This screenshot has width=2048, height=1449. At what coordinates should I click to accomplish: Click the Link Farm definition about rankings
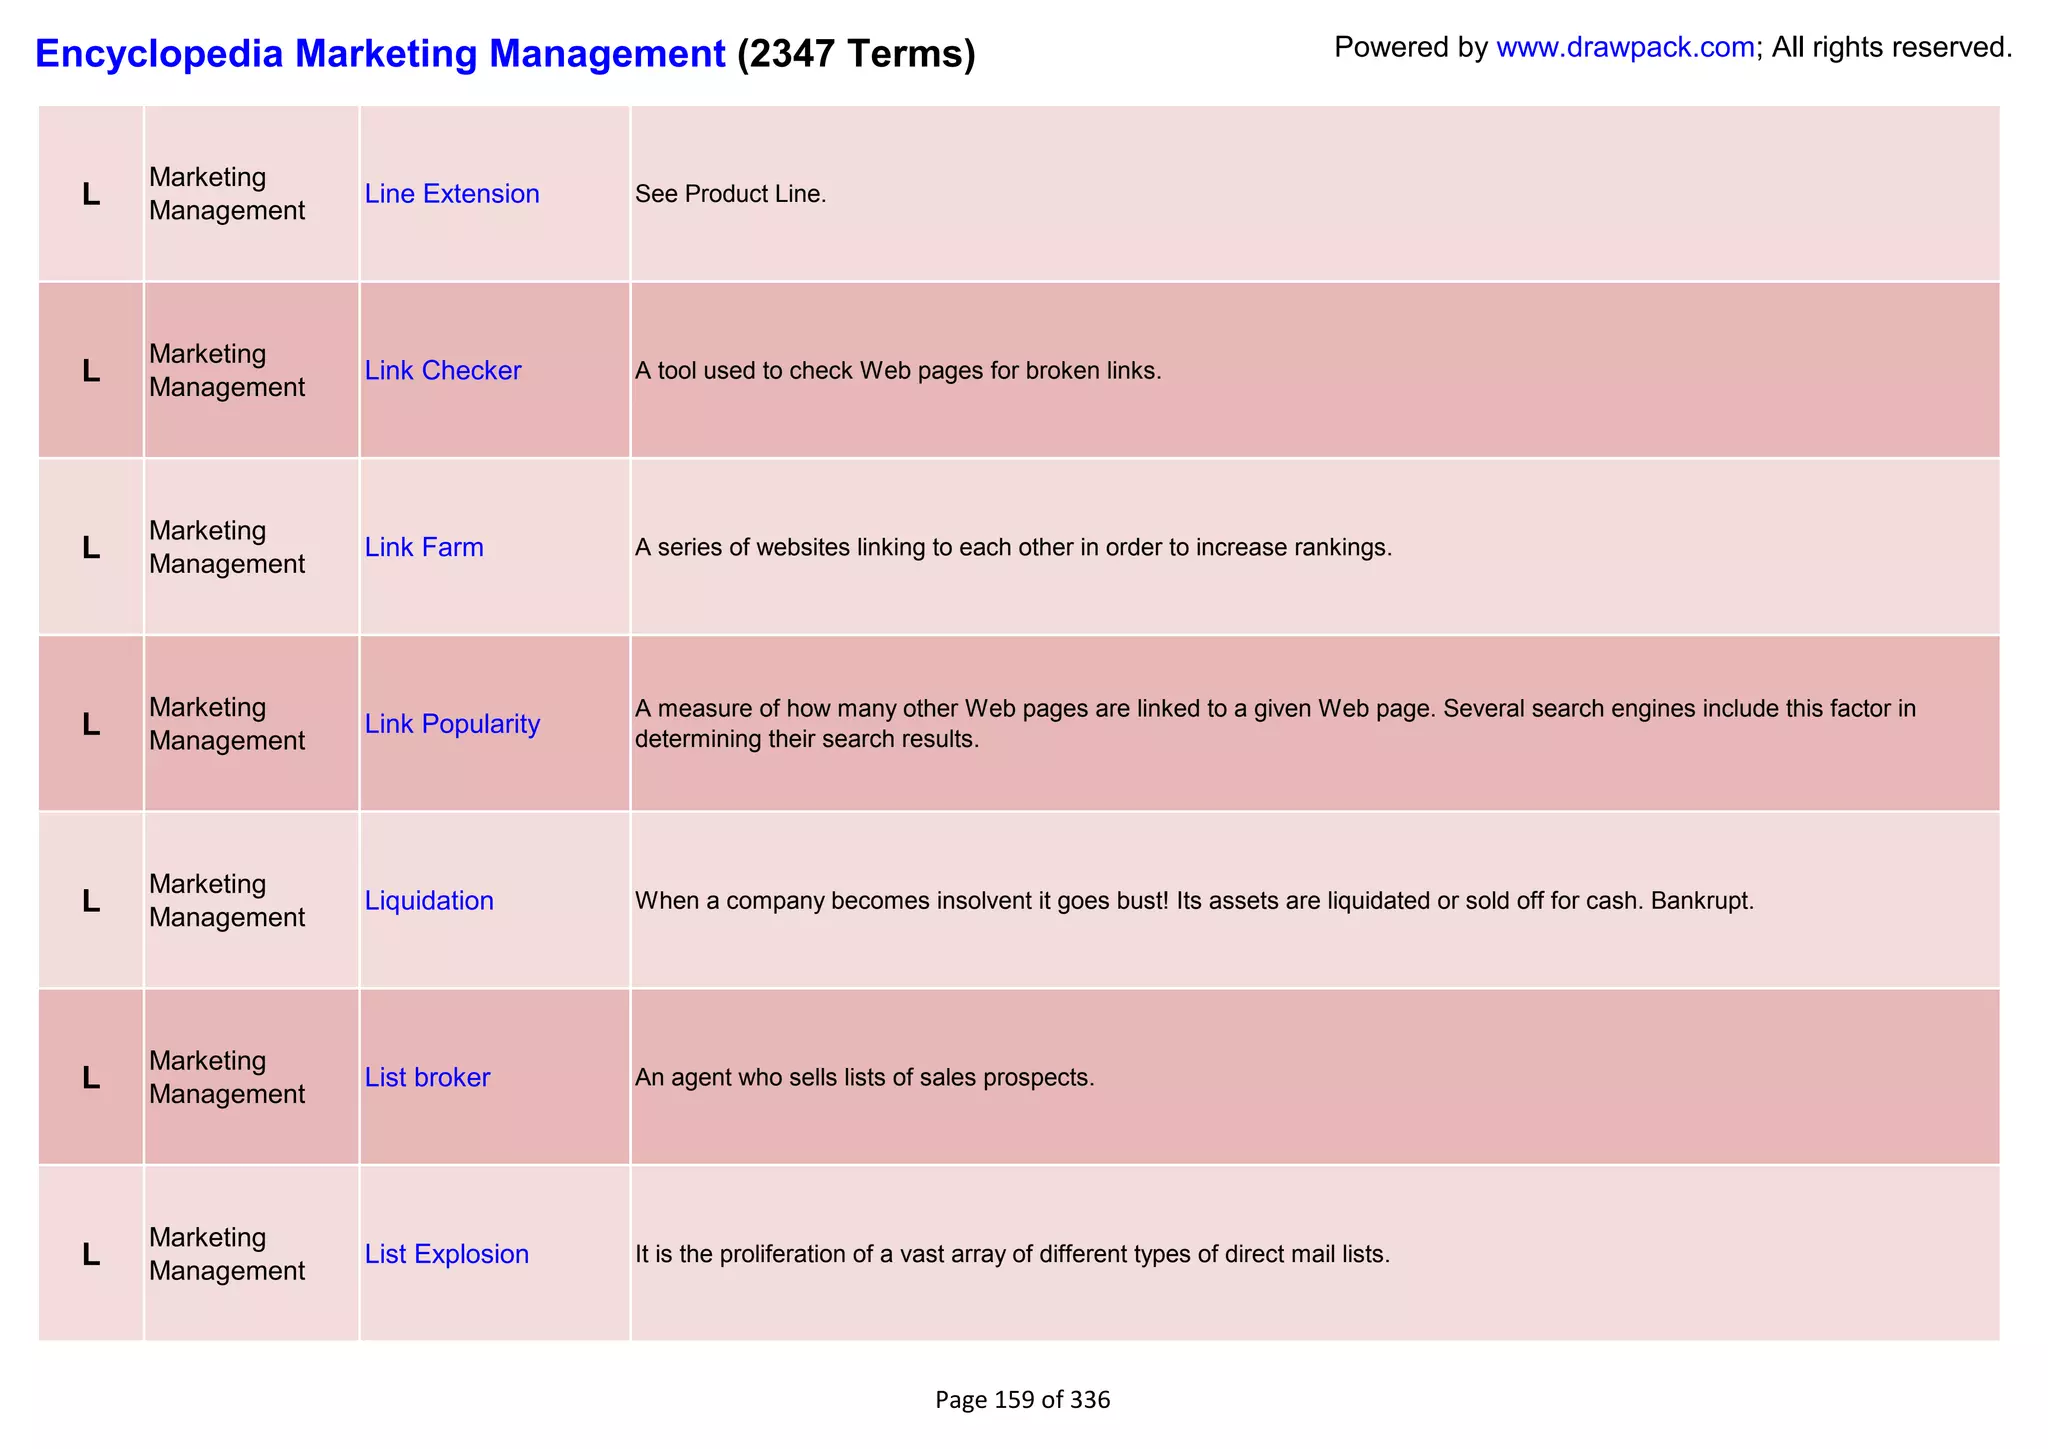[1014, 548]
